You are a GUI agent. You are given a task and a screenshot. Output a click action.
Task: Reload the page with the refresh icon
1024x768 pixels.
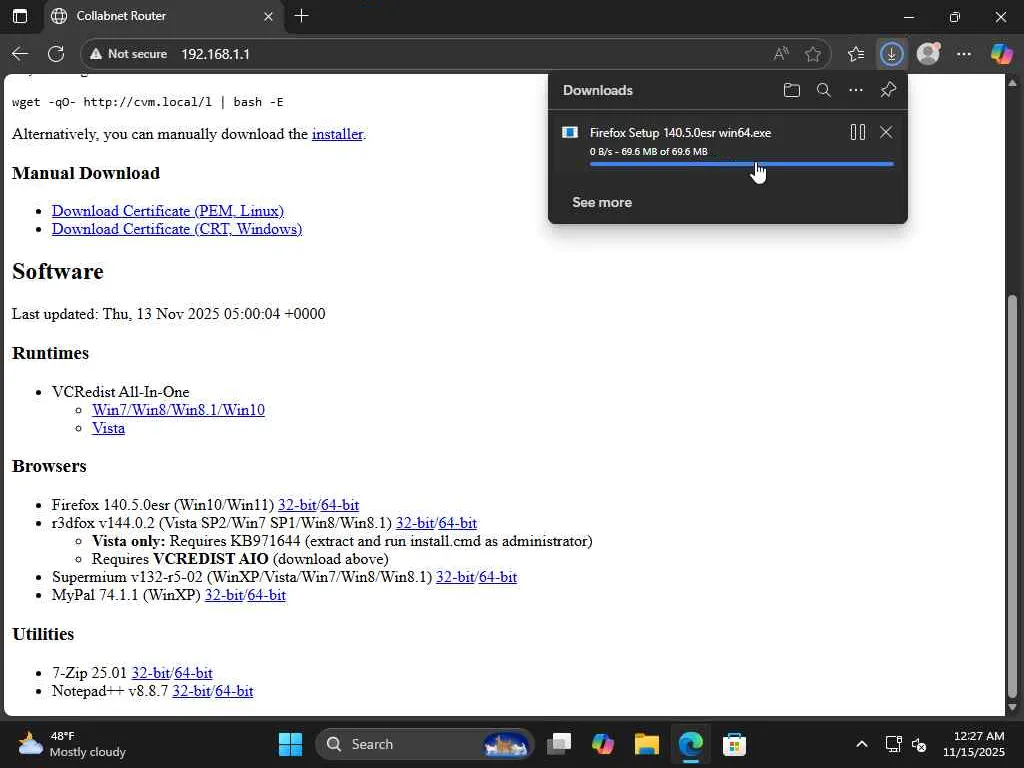click(56, 54)
